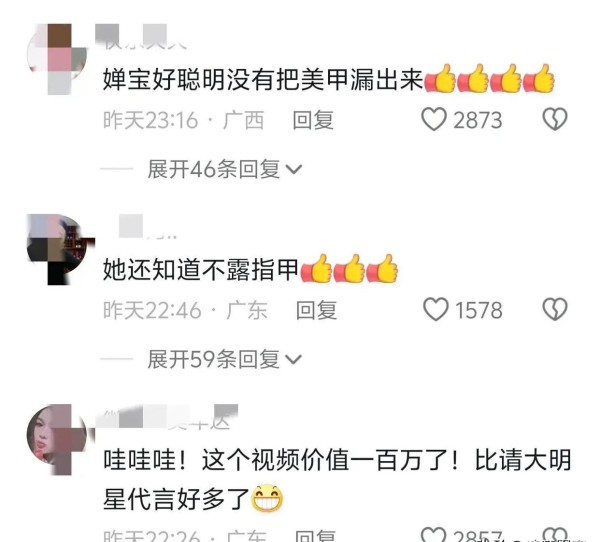The image size is (600, 542).
Task: Open the third commenter's woman avatar
Action: coord(57,439)
